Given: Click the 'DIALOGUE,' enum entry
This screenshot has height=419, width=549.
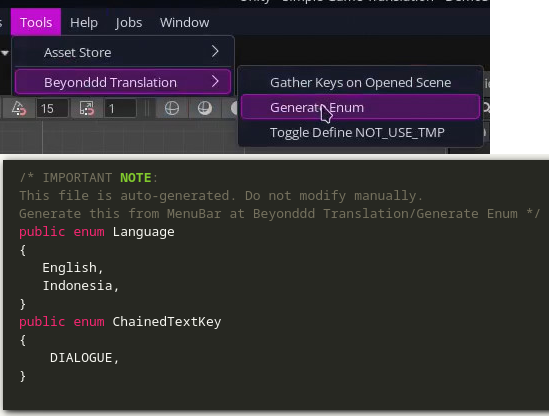Looking at the screenshot, I should 84,358.
